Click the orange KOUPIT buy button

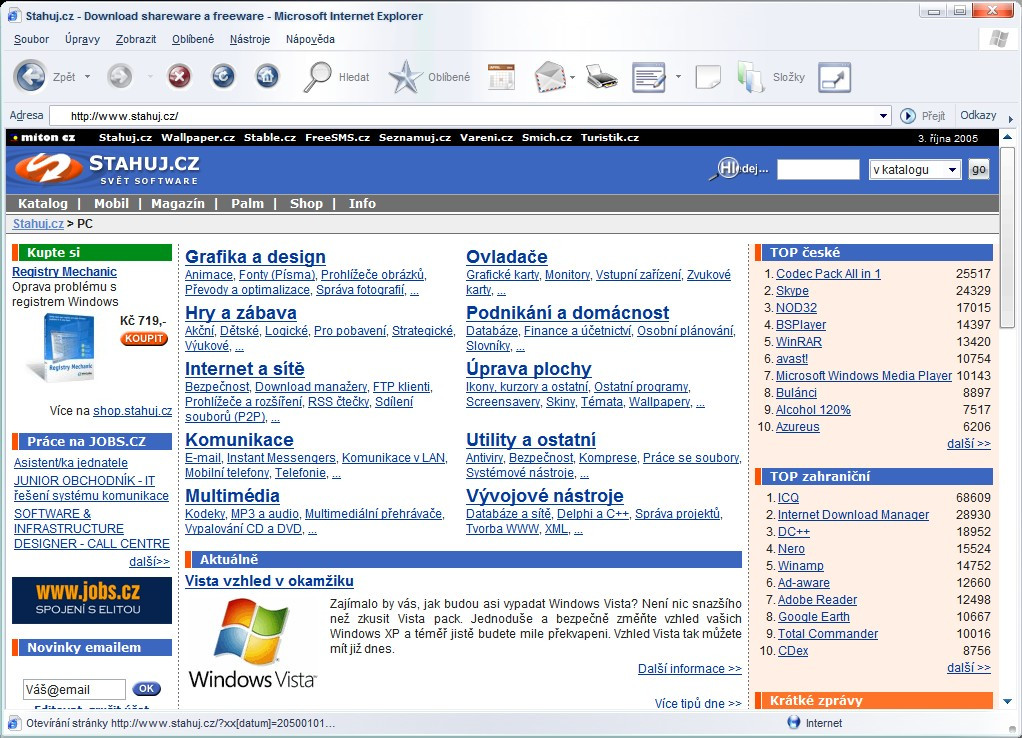[x=144, y=338]
